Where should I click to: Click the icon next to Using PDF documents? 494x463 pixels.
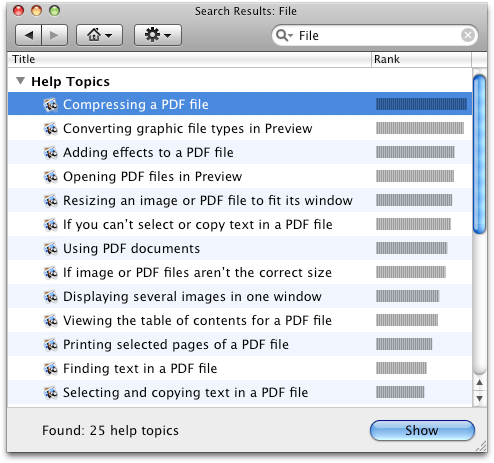click(51, 249)
